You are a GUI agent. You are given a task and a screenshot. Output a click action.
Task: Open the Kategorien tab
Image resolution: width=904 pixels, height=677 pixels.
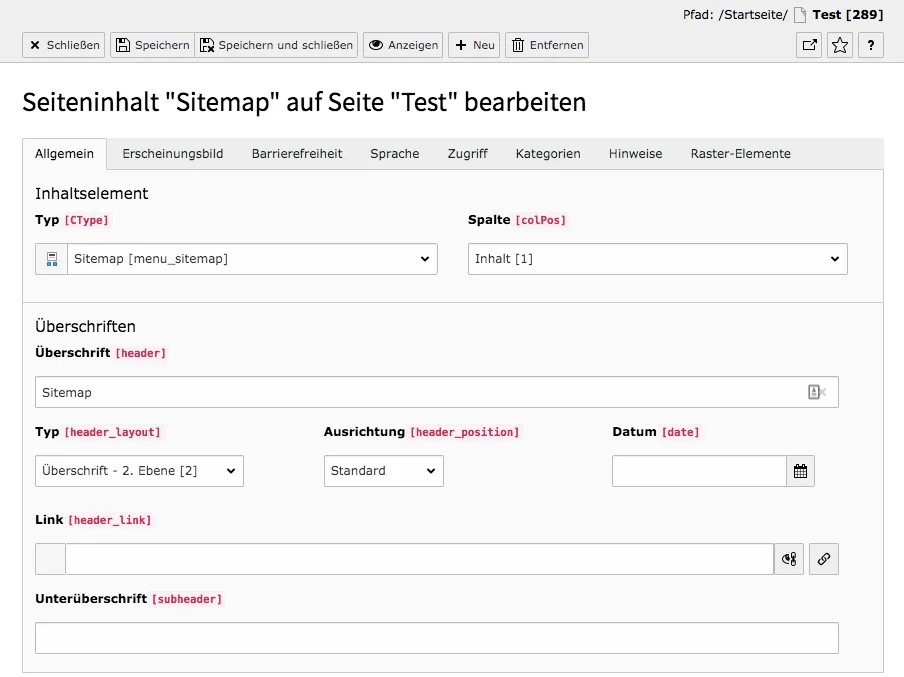click(548, 154)
